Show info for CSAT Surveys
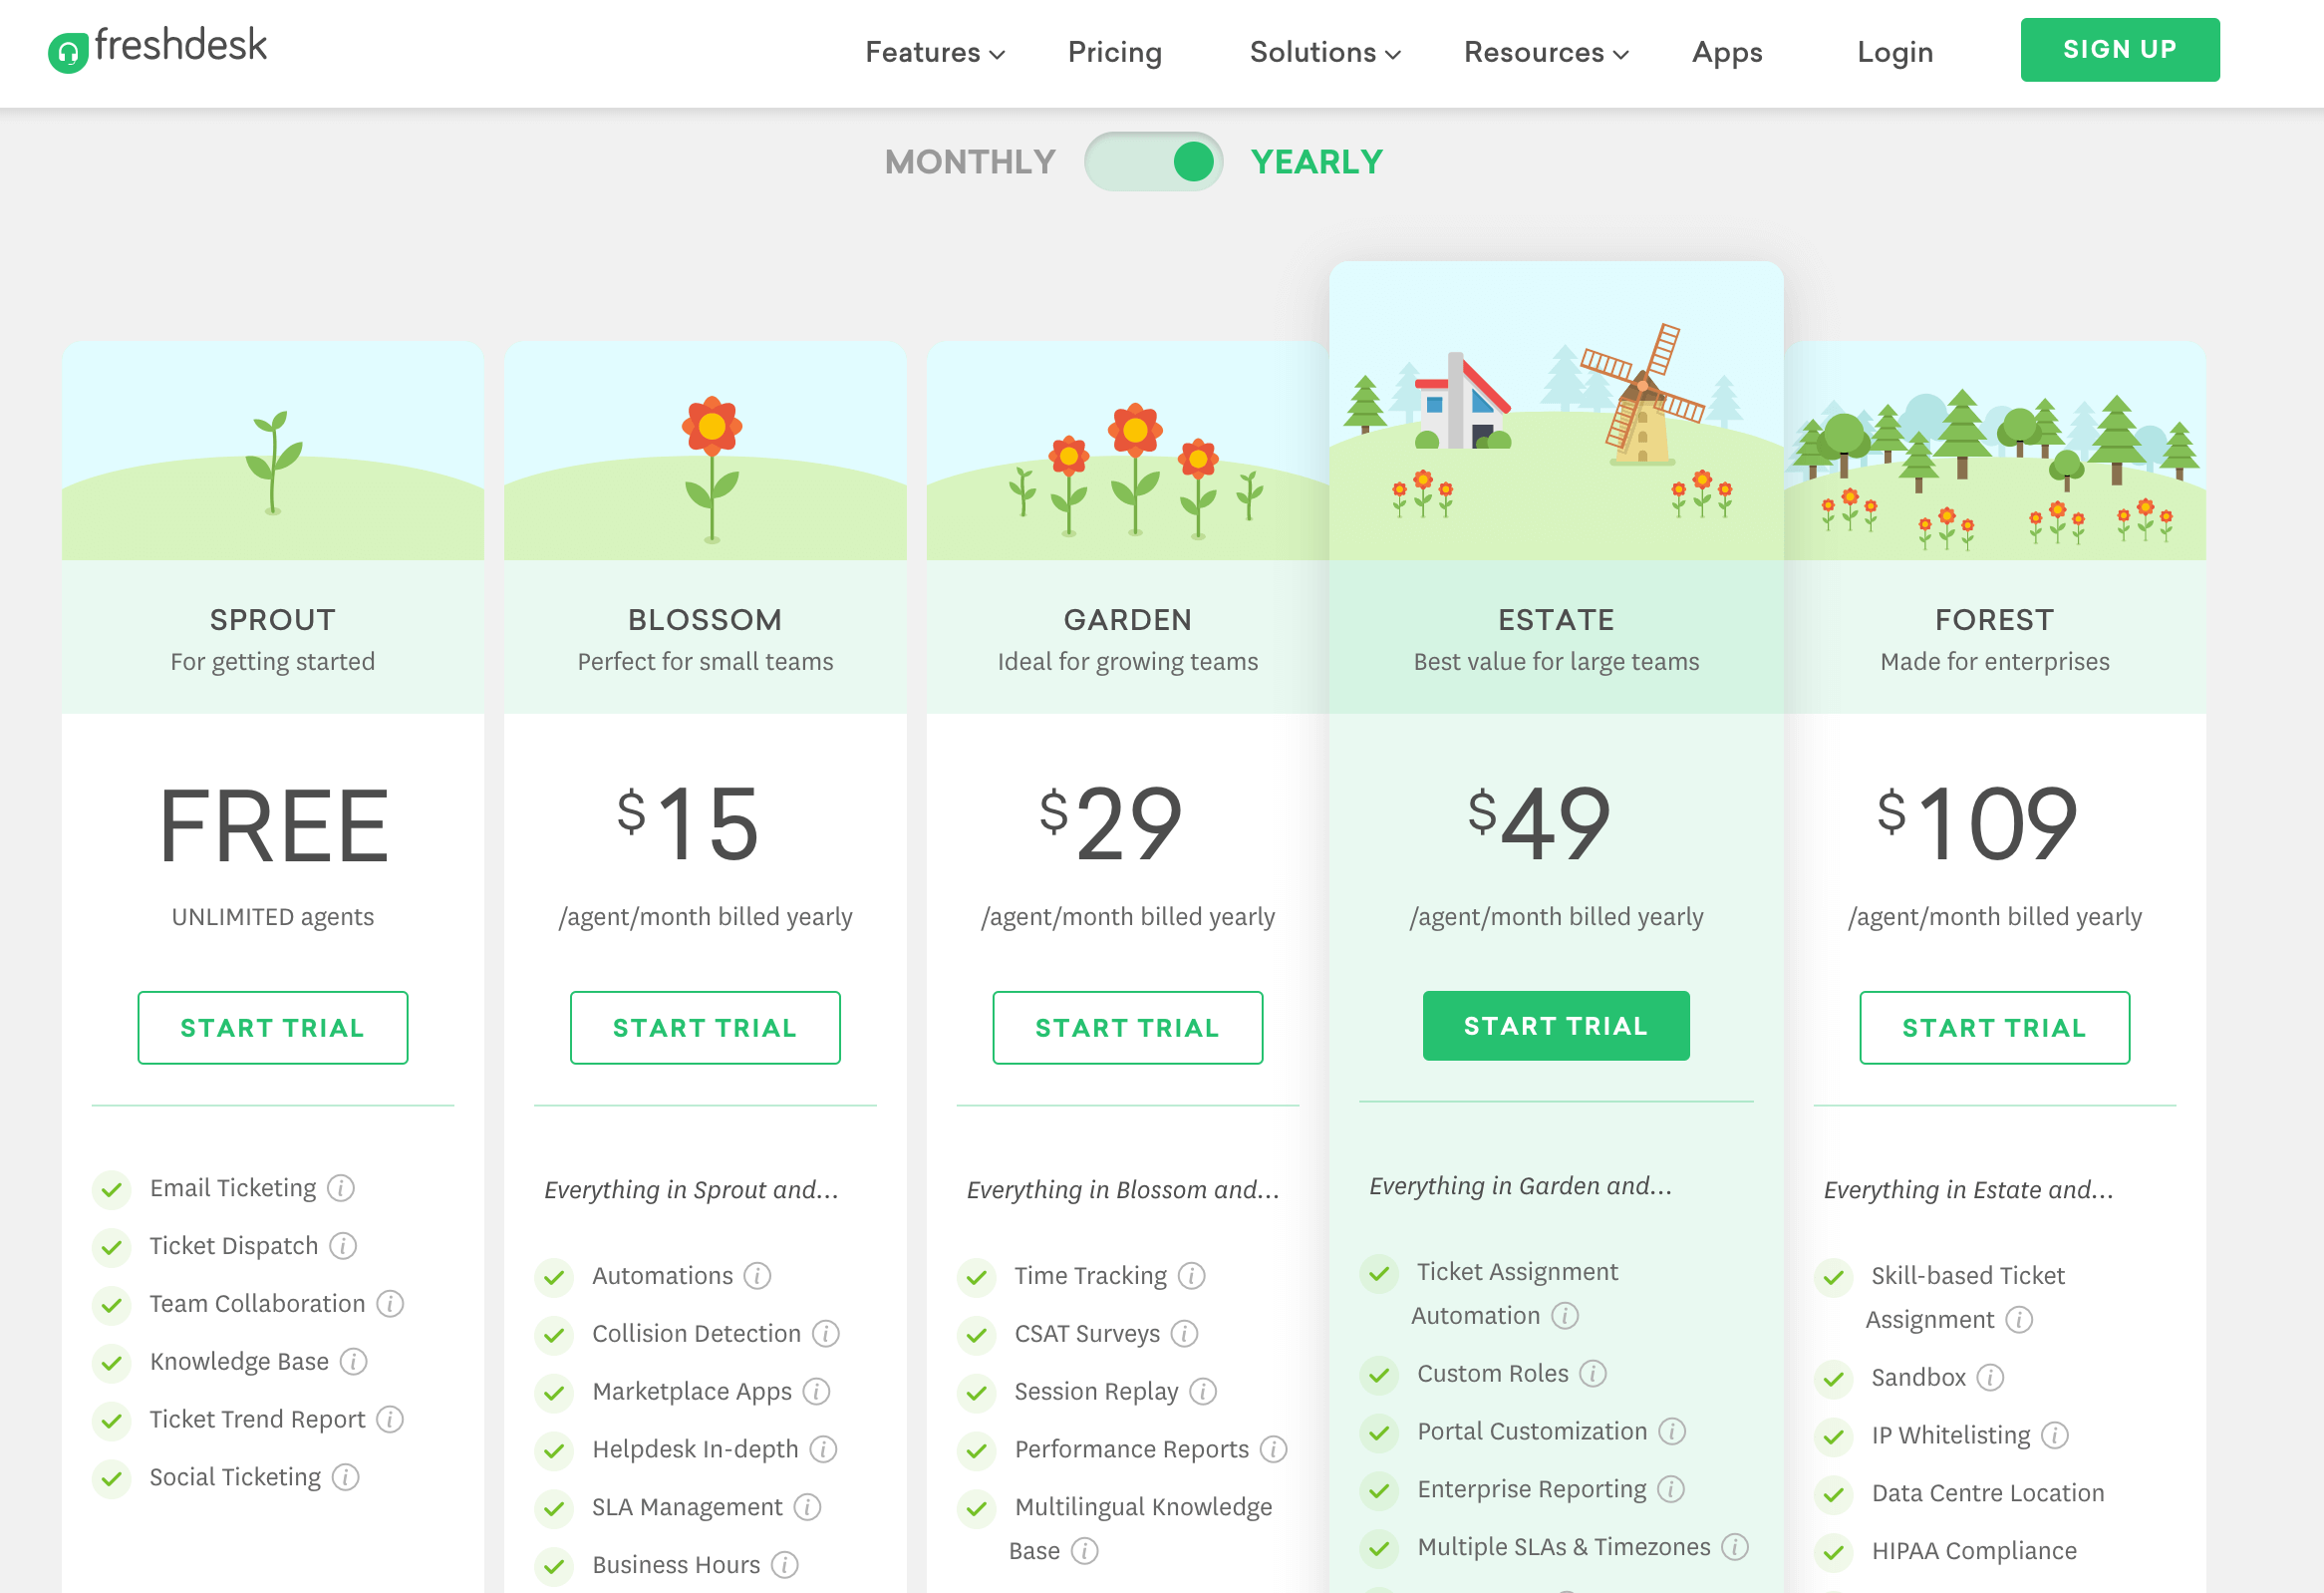 point(1185,1334)
